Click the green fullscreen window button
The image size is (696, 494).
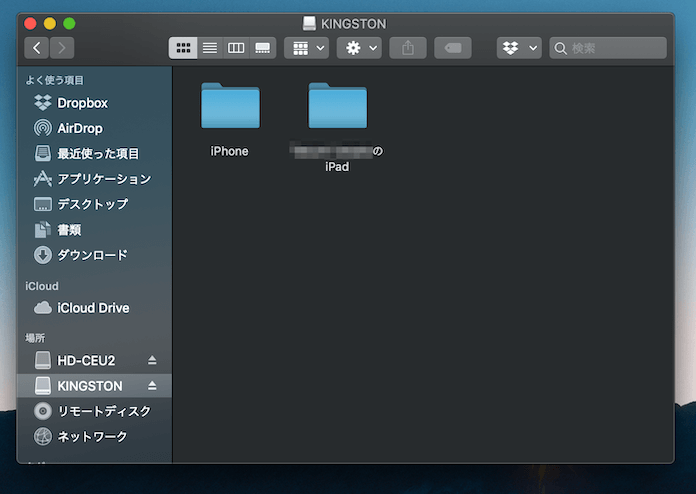coord(69,24)
